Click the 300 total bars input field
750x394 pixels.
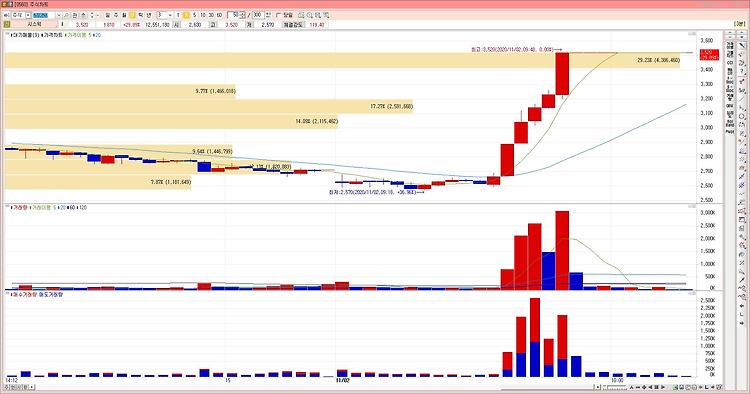(x=257, y=15)
